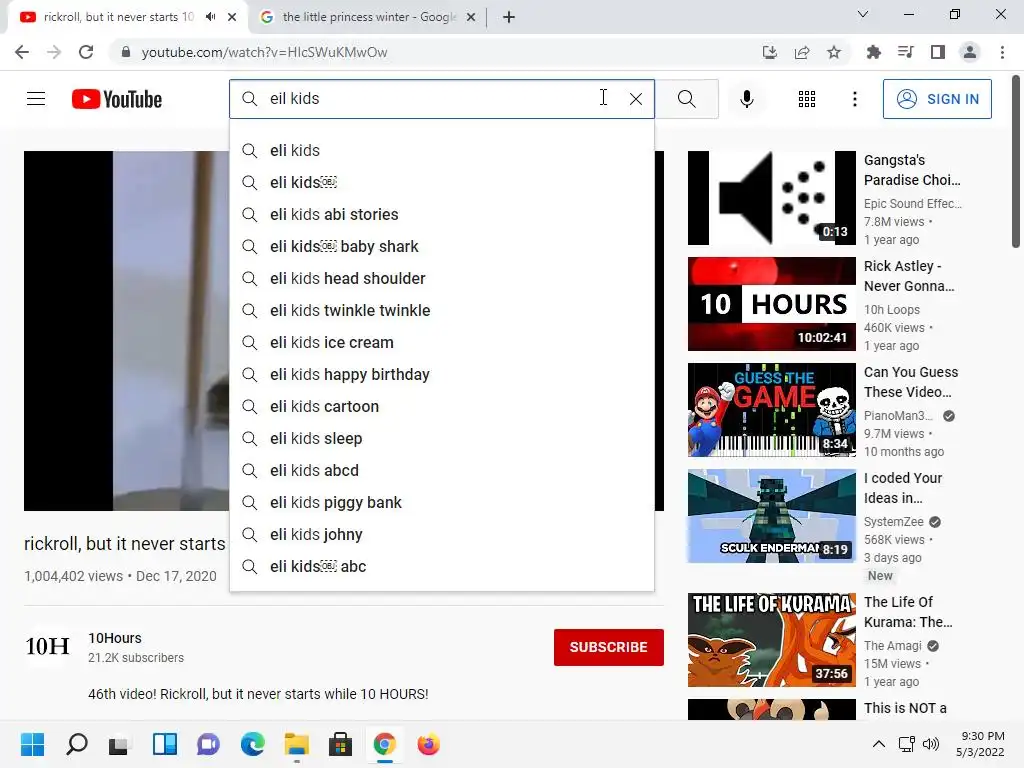Submit search with the magnifier button

click(x=686, y=99)
